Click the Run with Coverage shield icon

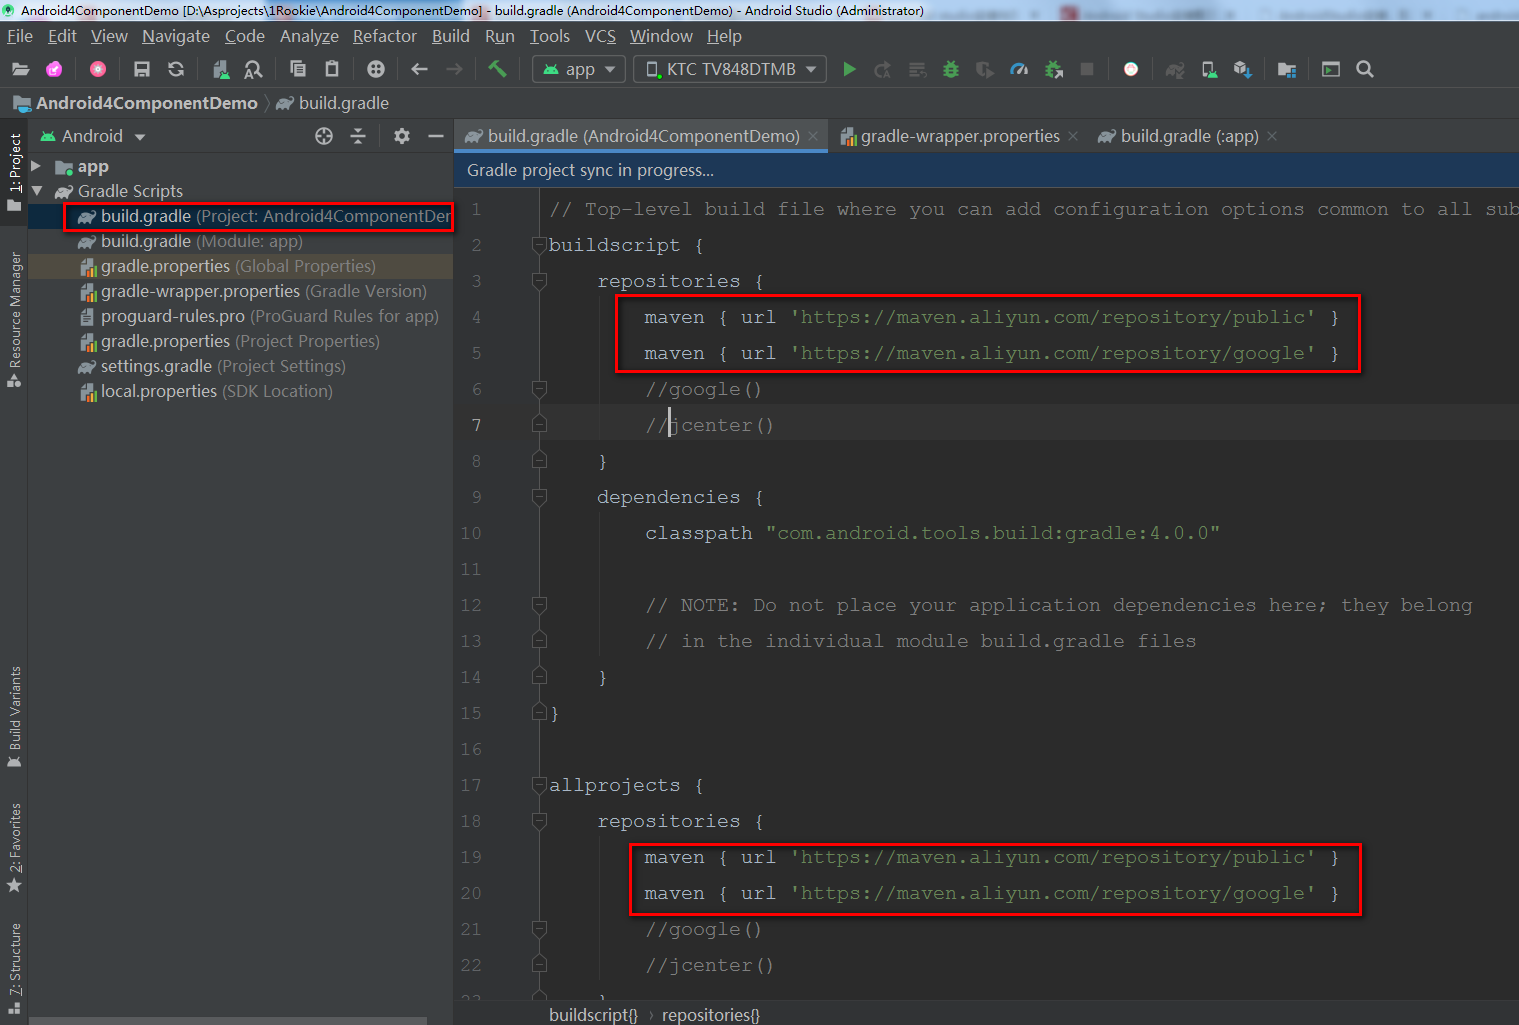point(985,69)
